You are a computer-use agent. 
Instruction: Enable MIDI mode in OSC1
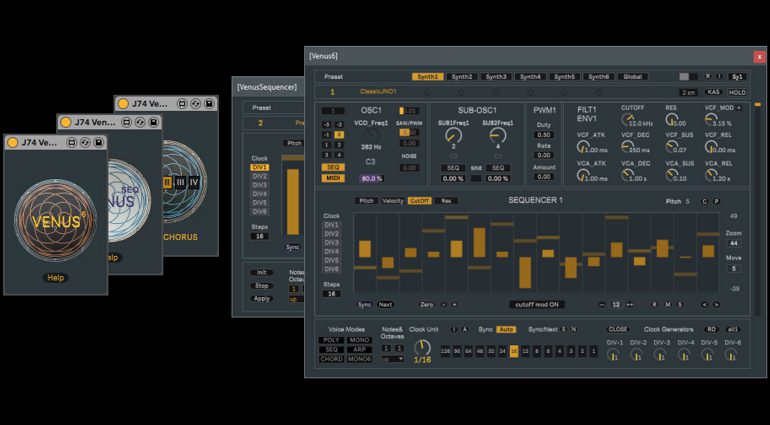coord(331,178)
